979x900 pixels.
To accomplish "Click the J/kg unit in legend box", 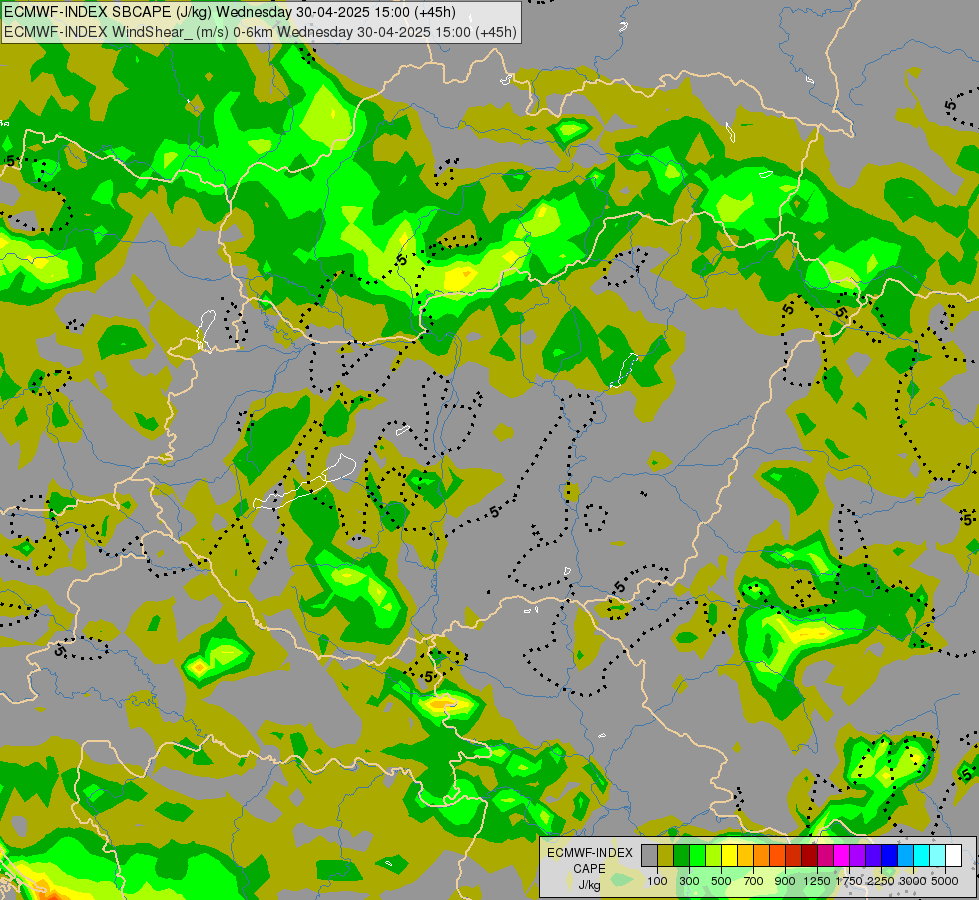I will 589,885.
